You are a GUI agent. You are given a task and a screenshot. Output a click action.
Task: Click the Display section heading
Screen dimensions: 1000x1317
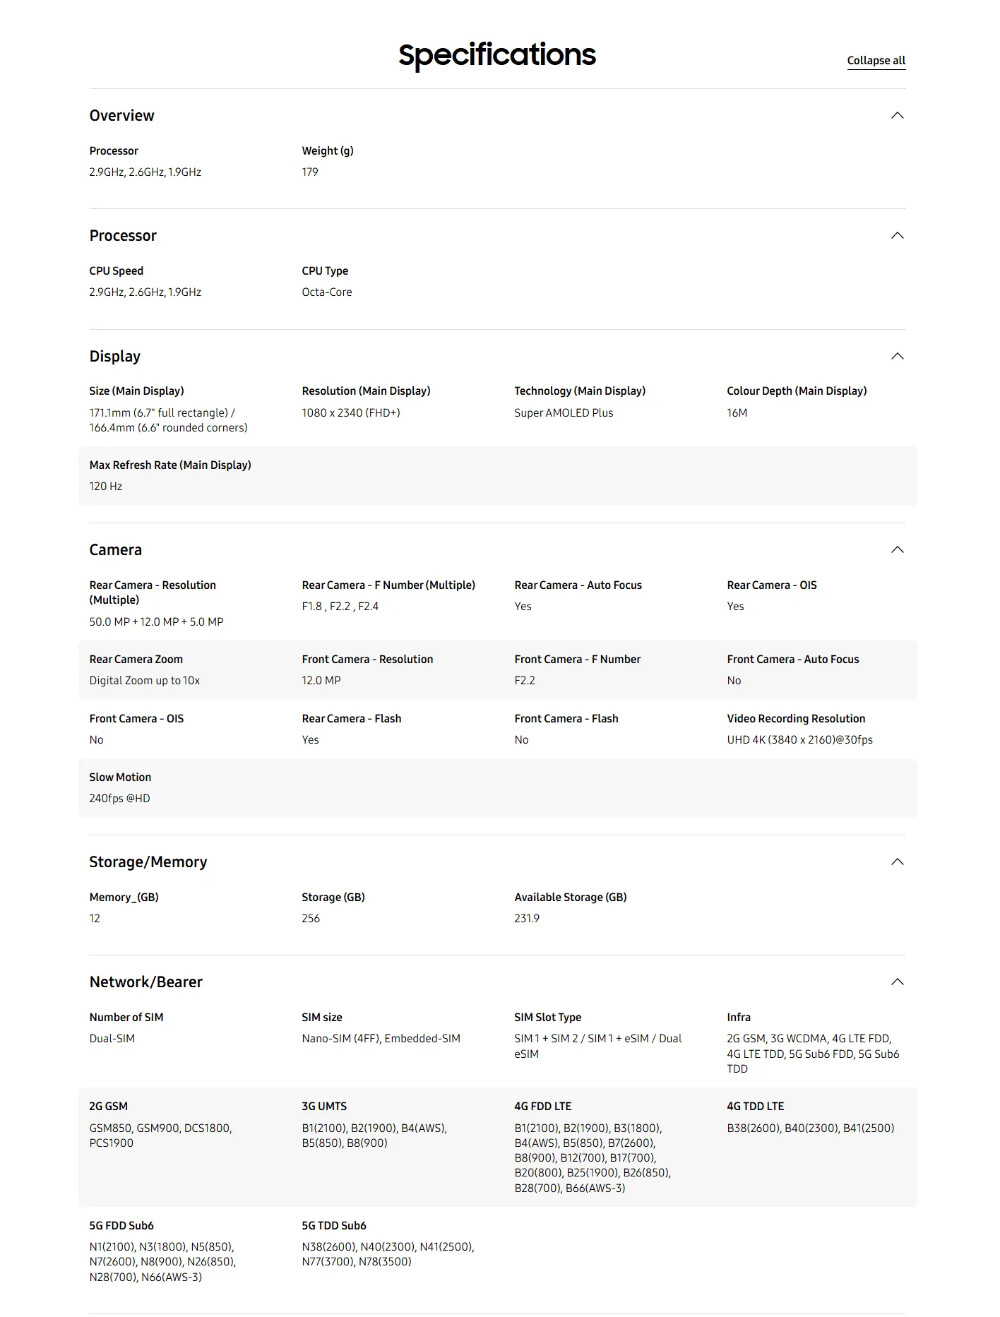[115, 357]
